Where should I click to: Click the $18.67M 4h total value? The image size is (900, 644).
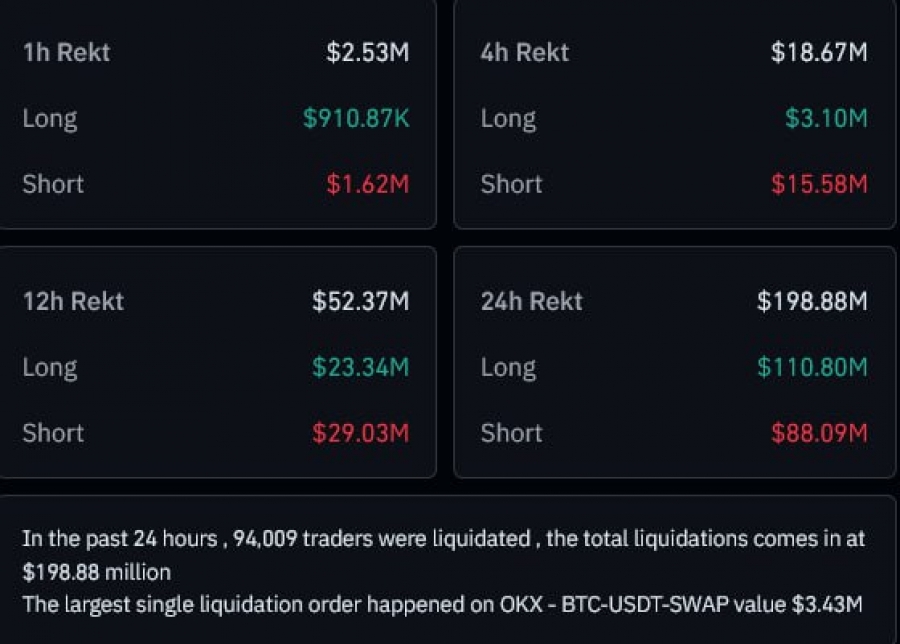[x=819, y=52]
